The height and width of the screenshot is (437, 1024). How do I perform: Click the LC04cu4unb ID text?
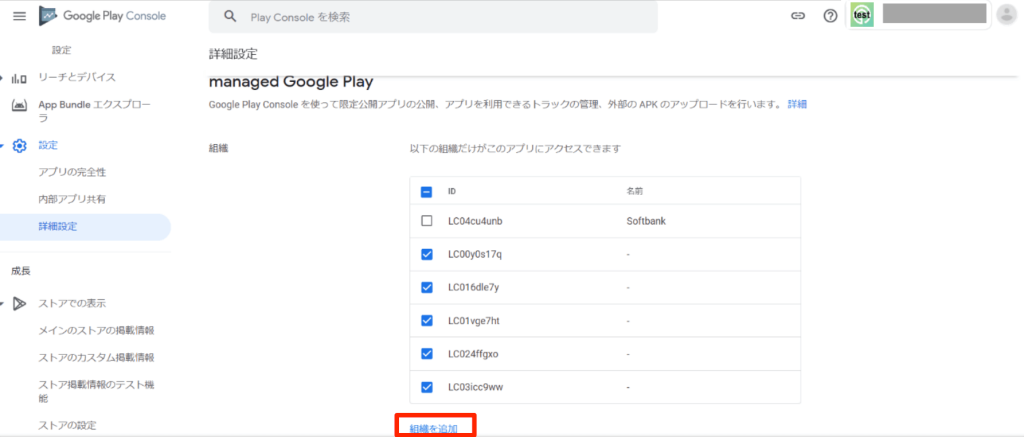(x=475, y=221)
